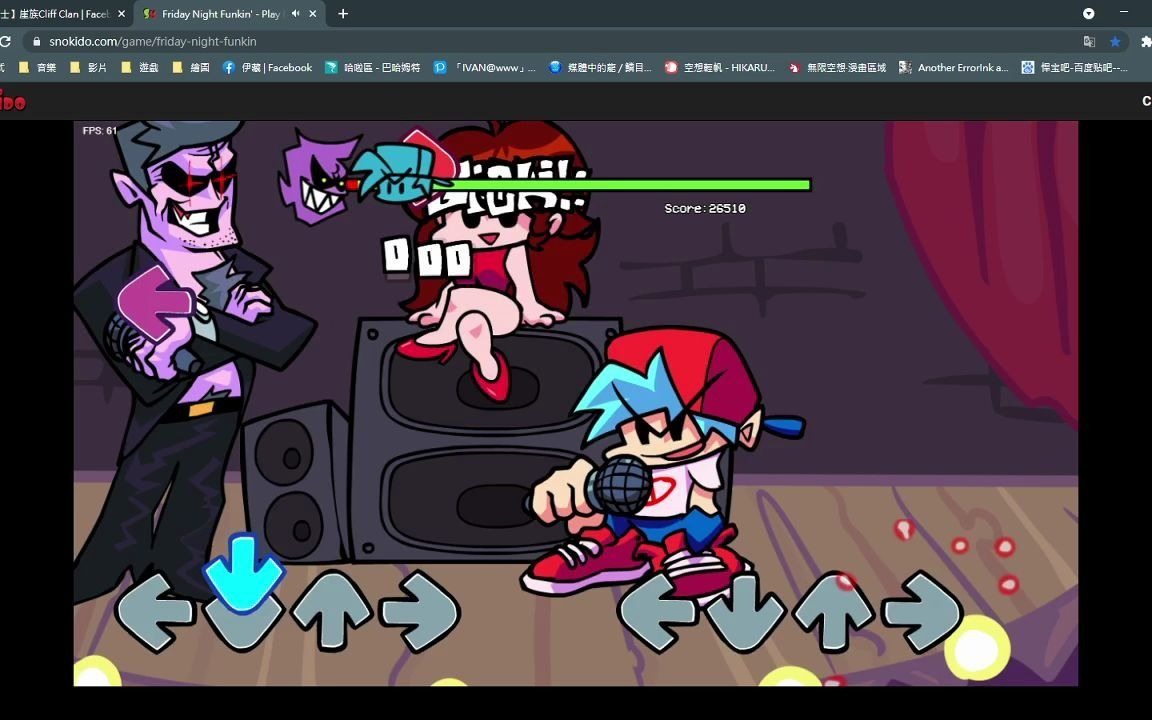Click the player's down arrow receptor
The width and height of the screenshot is (1152, 720).
tap(746, 613)
